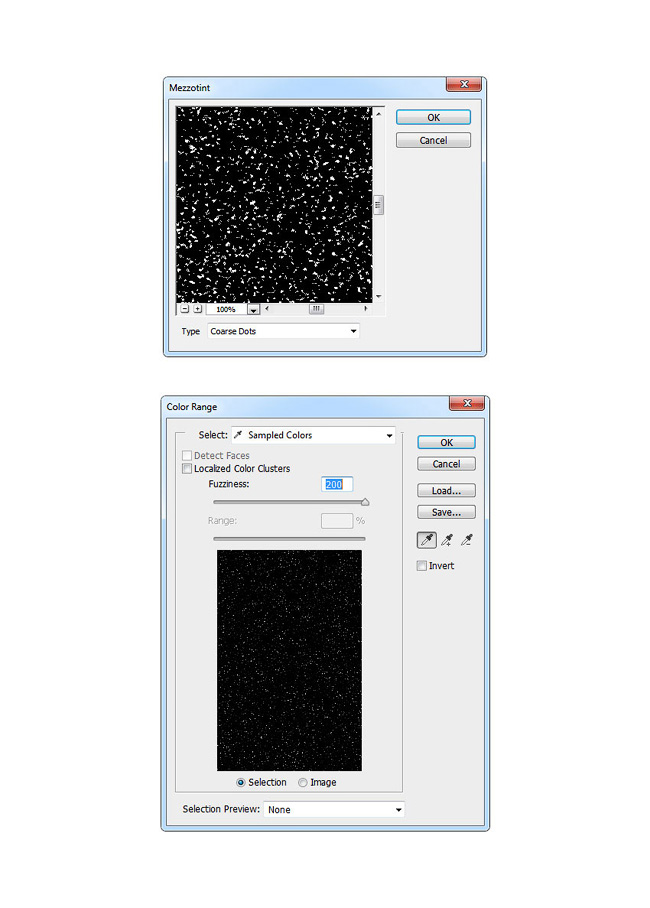Image resolution: width=650 pixels, height=908 pixels.
Task: Enable the Localized Color Clusters checkbox
Action: pos(187,468)
